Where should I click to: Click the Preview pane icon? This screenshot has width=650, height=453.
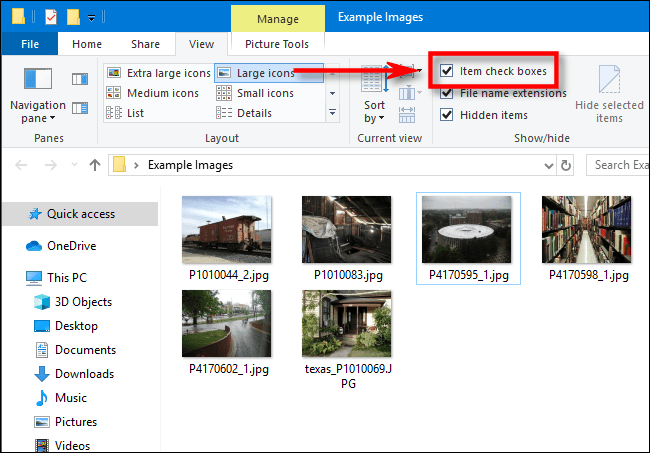(x=80, y=78)
